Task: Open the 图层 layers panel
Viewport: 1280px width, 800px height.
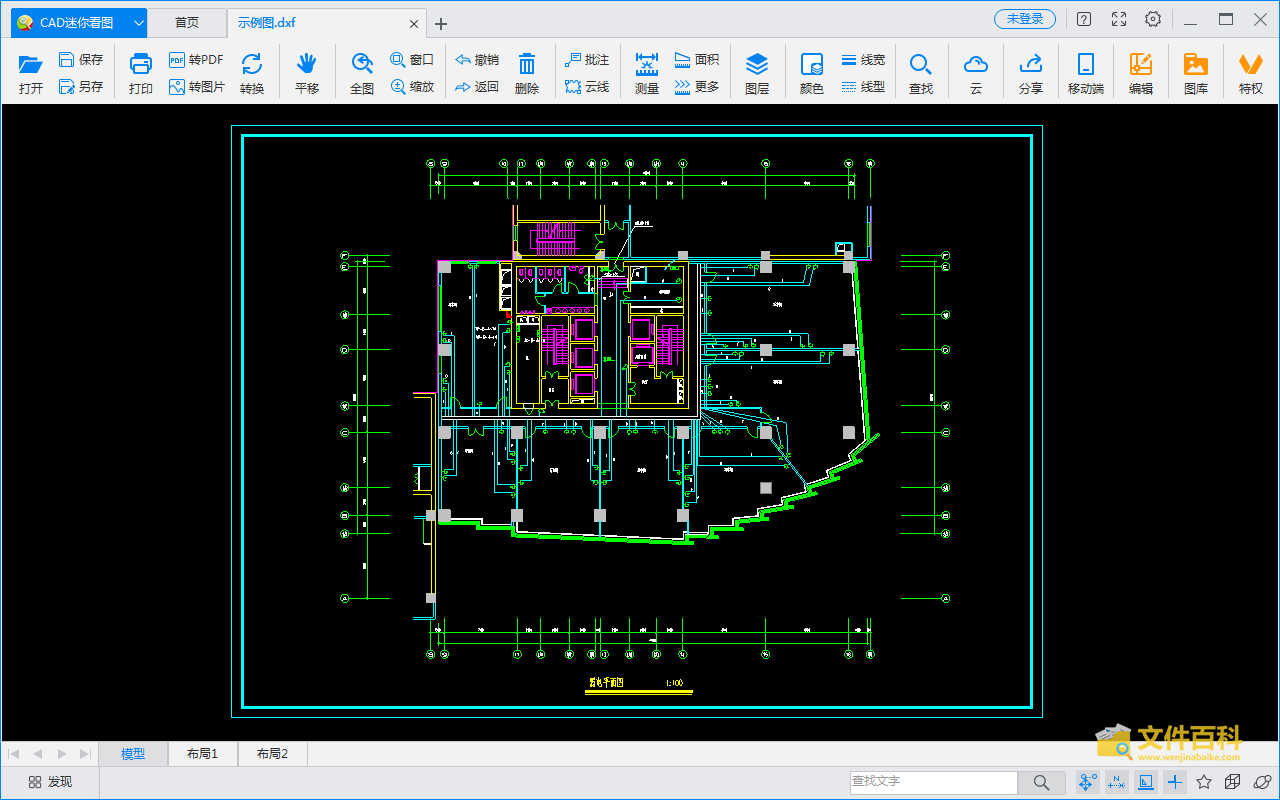Action: [757, 73]
